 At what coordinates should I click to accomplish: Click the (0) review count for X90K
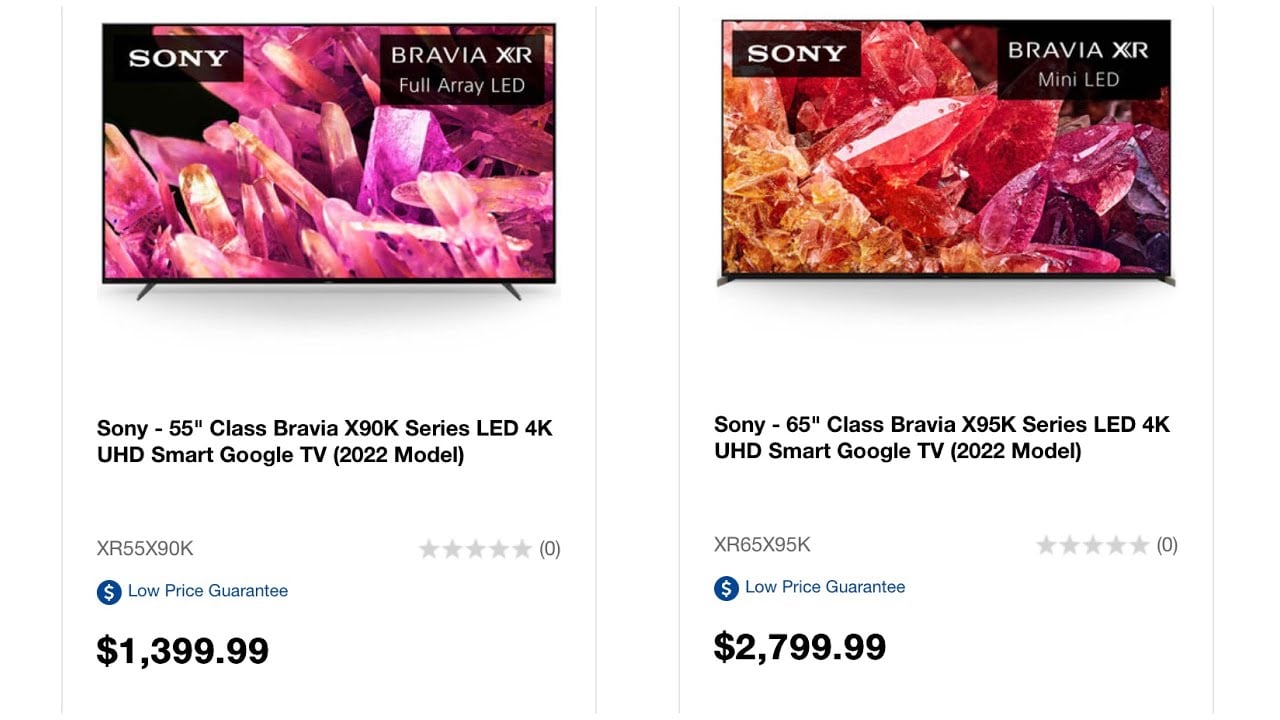(550, 548)
